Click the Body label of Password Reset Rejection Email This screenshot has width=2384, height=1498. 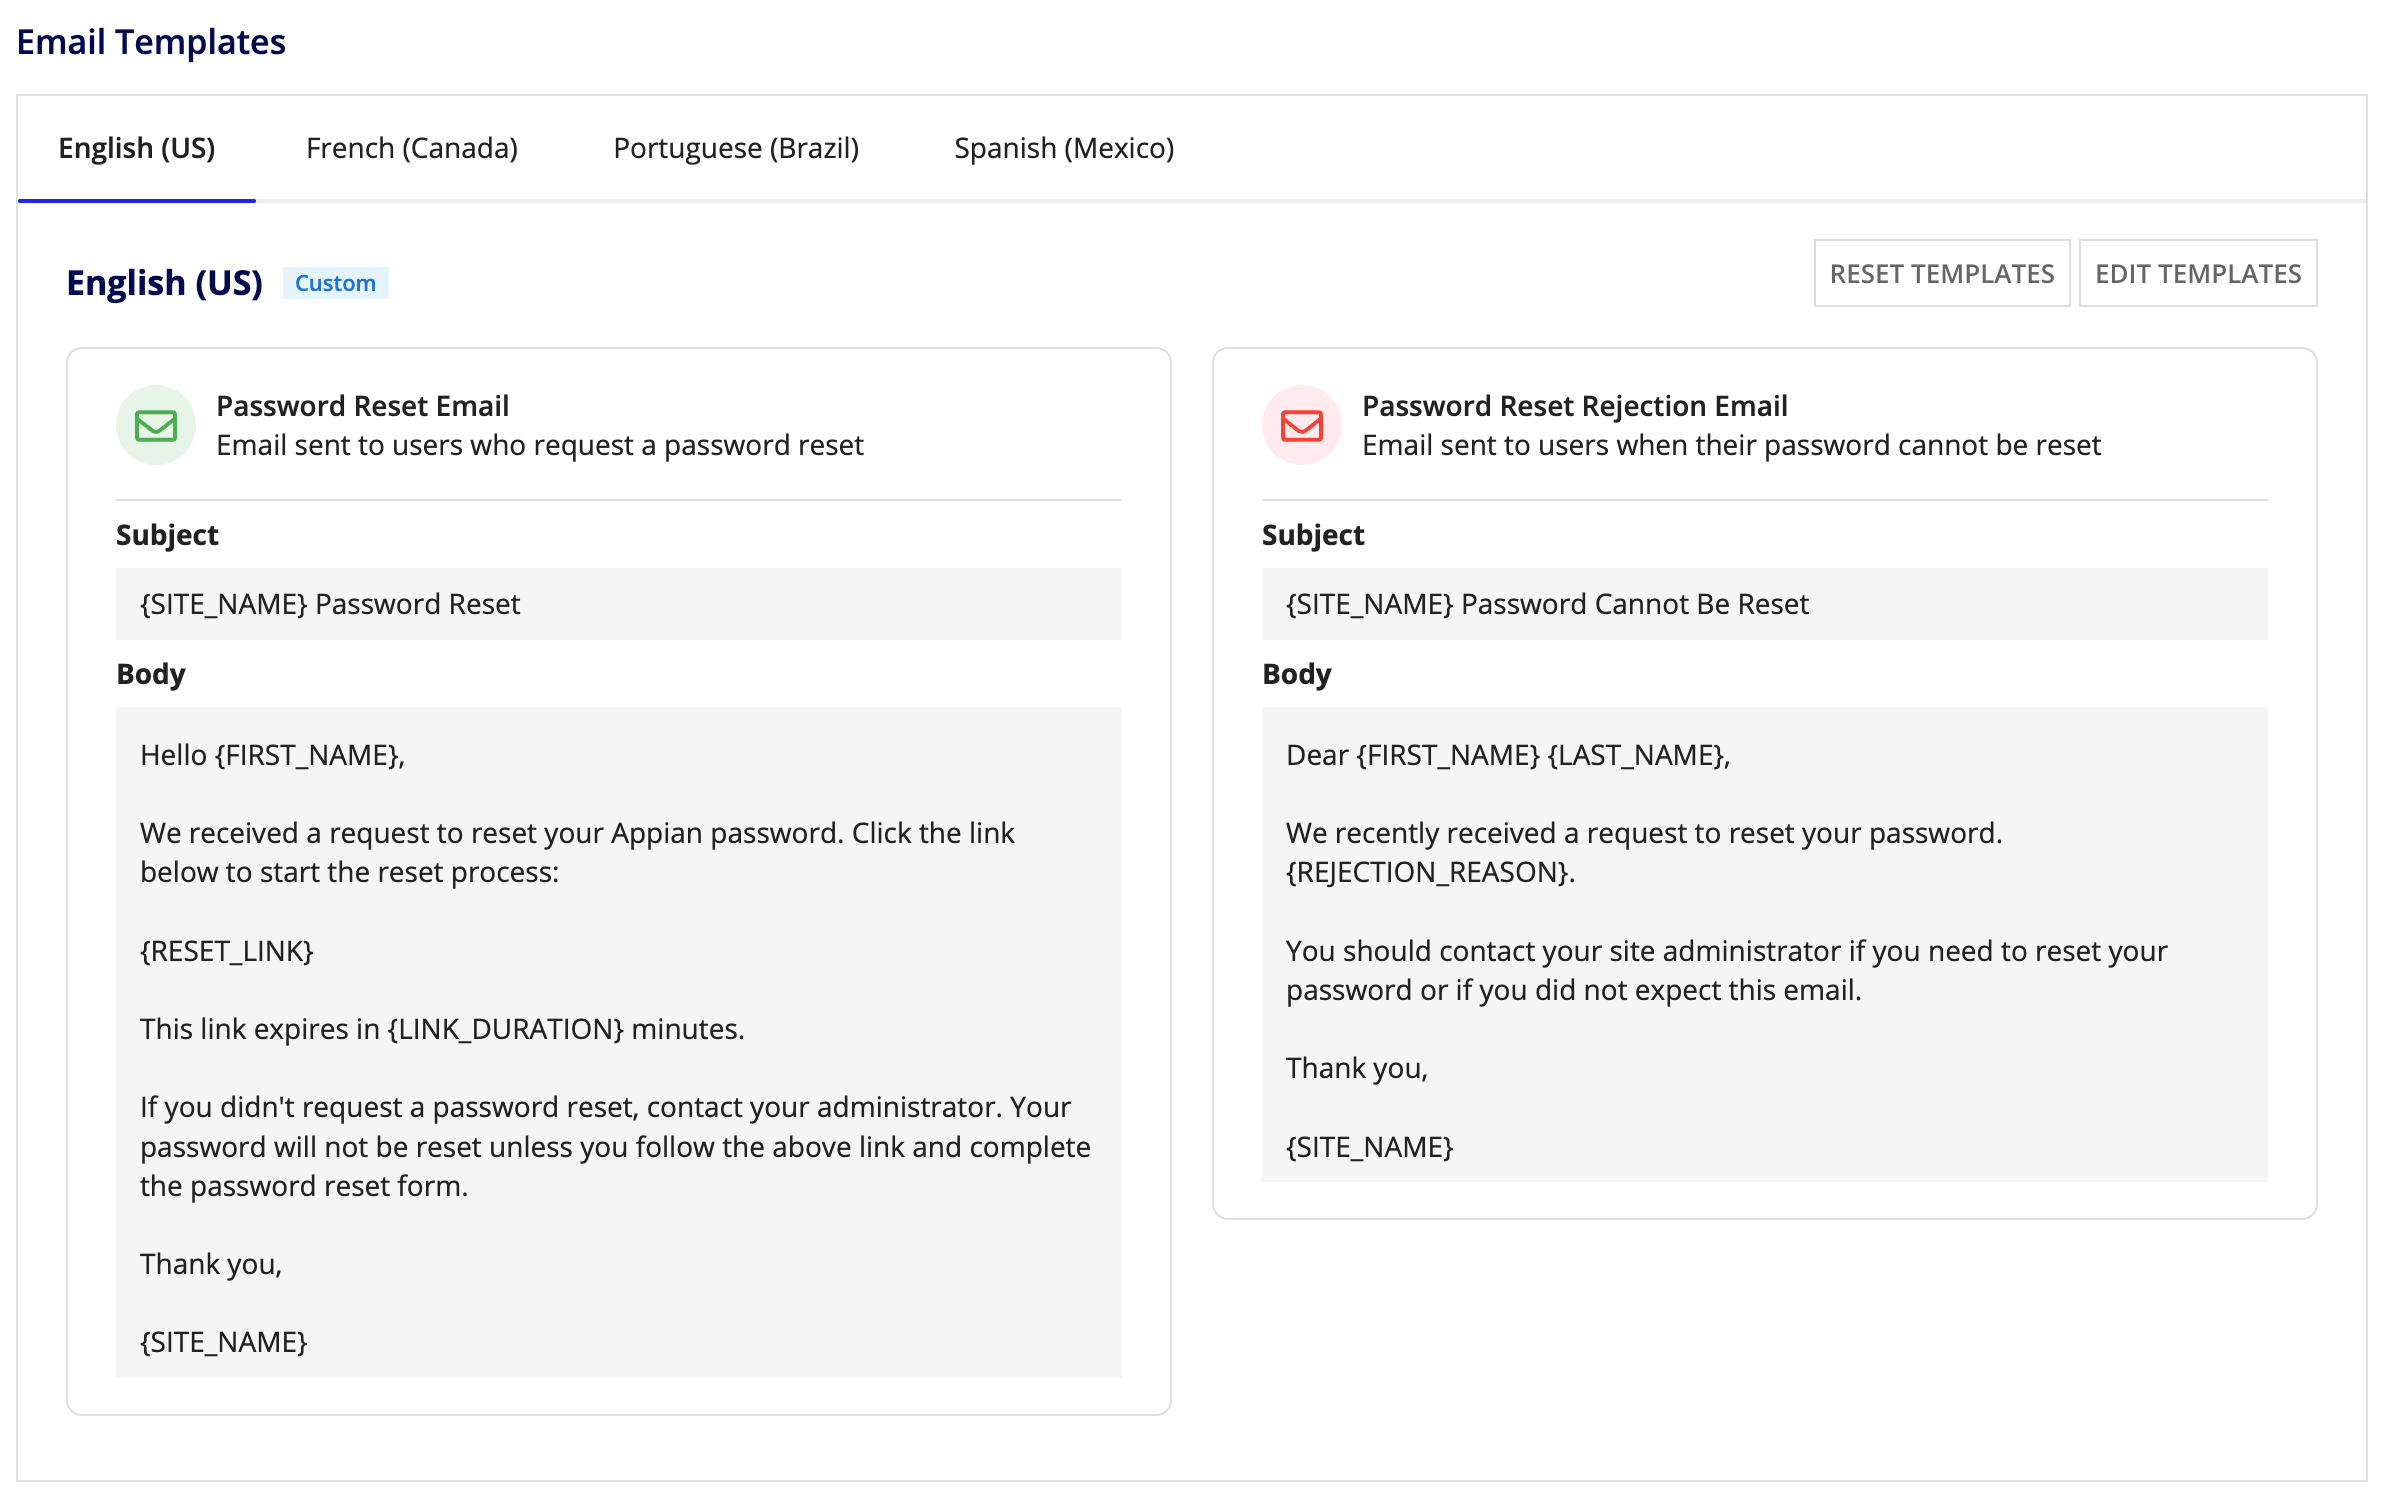pos(1297,674)
